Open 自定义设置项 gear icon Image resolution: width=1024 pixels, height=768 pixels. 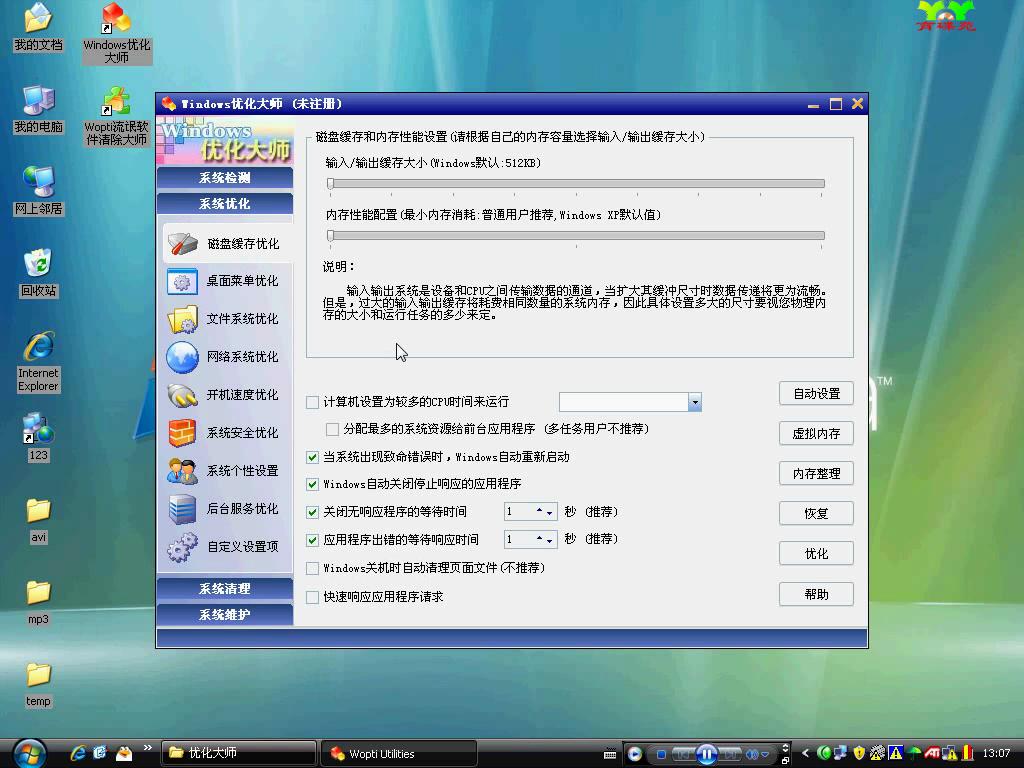(x=182, y=547)
